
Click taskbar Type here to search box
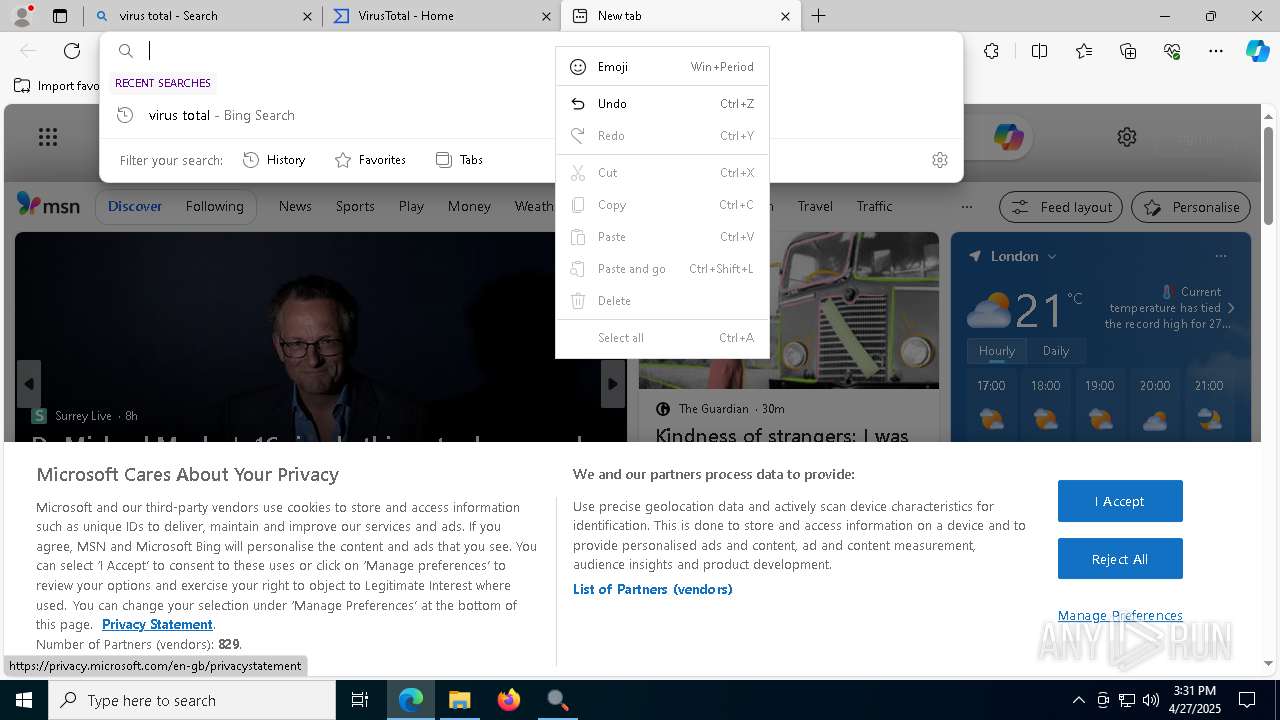(192, 700)
